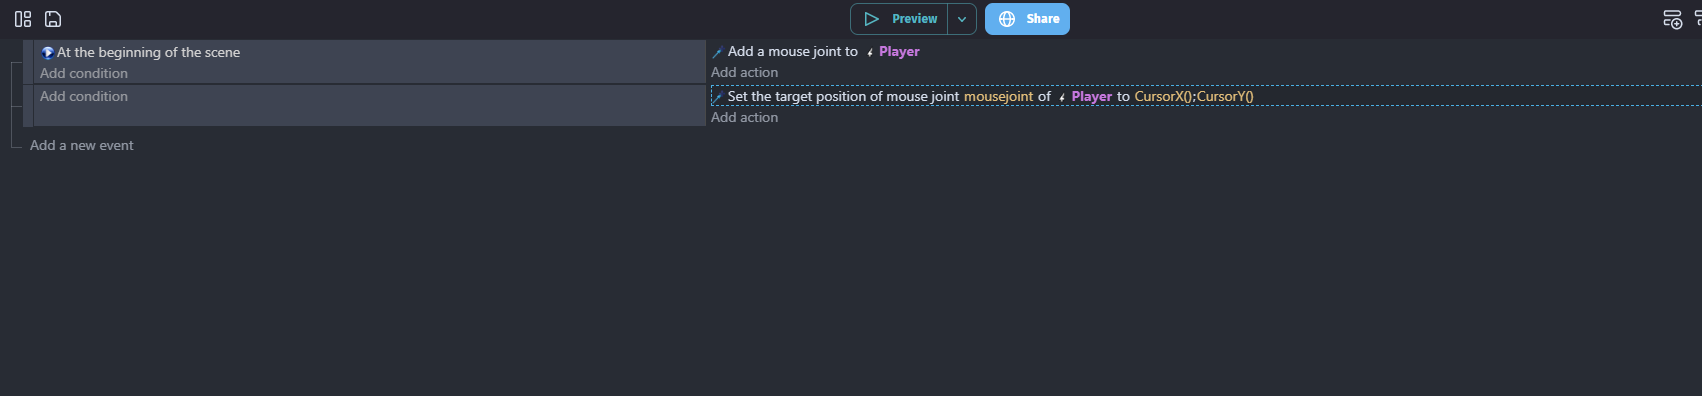Expand the Preview options dropdown arrow
1702x396 pixels.
(962, 19)
